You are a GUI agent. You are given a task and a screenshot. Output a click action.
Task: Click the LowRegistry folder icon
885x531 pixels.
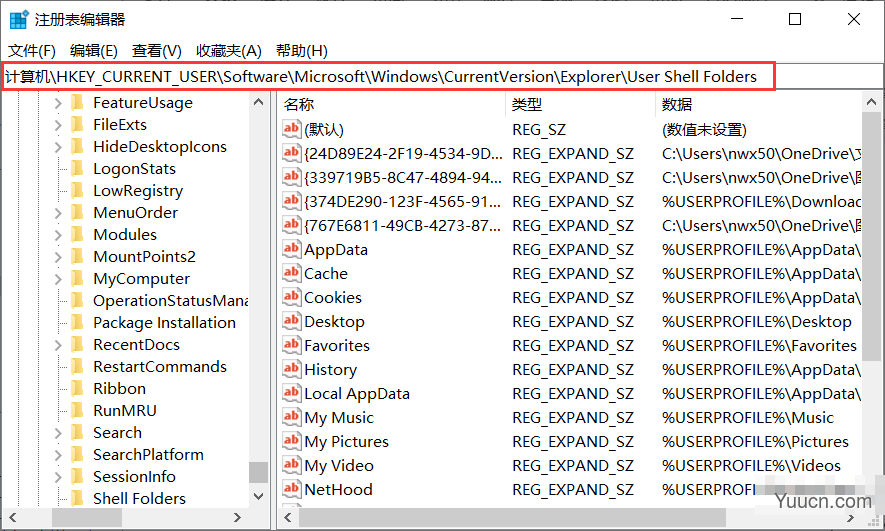[x=78, y=191]
